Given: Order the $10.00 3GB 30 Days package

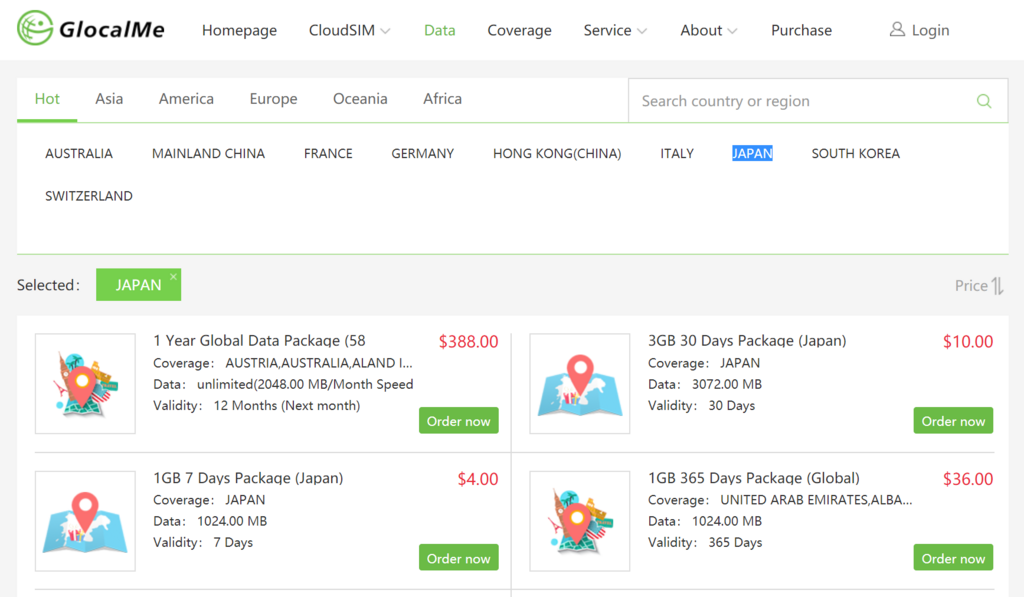Looking at the screenshot, I should [x=953, y=421].
